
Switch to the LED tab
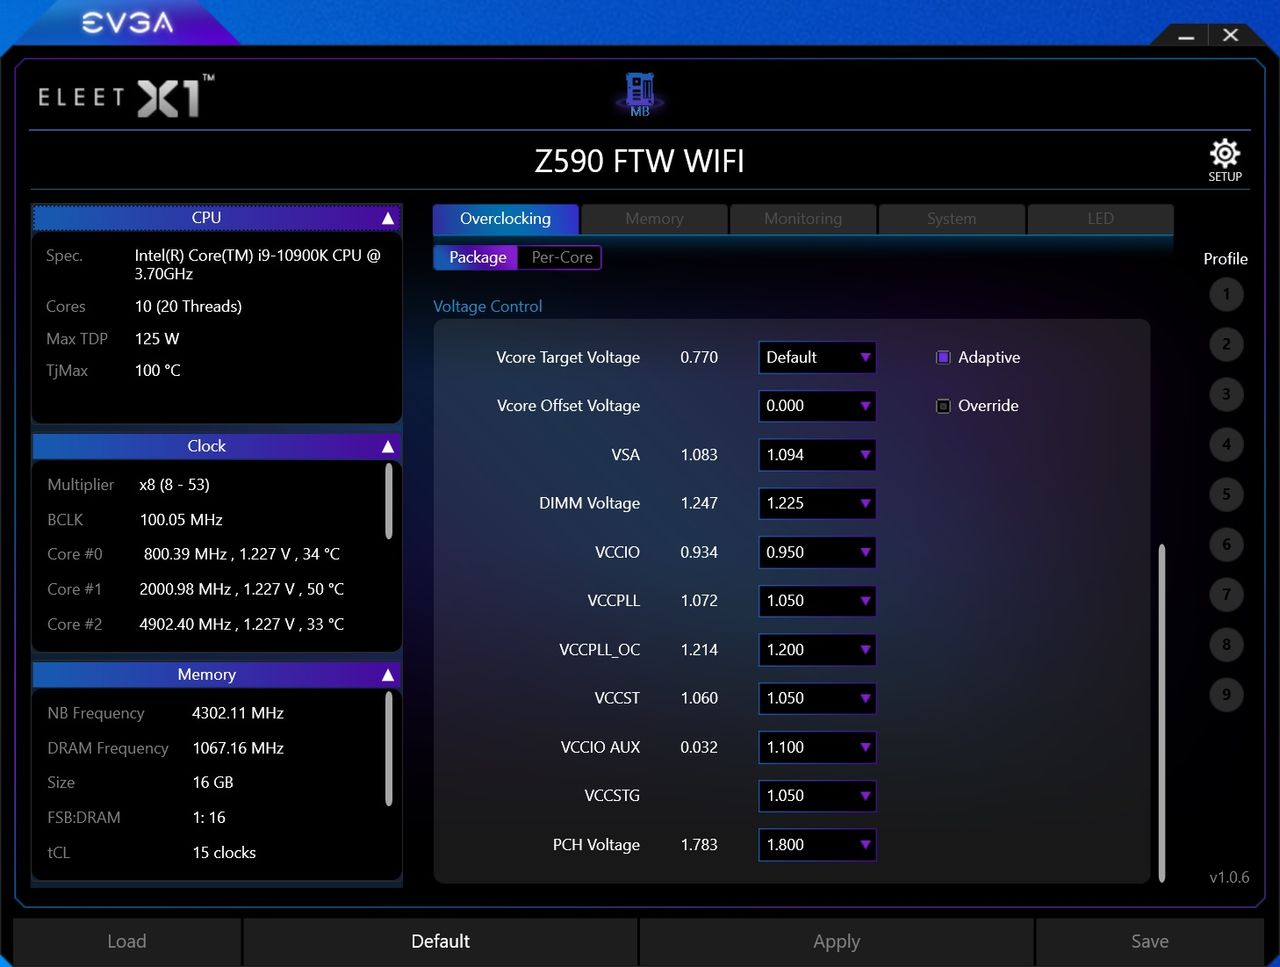point(1100,219)
